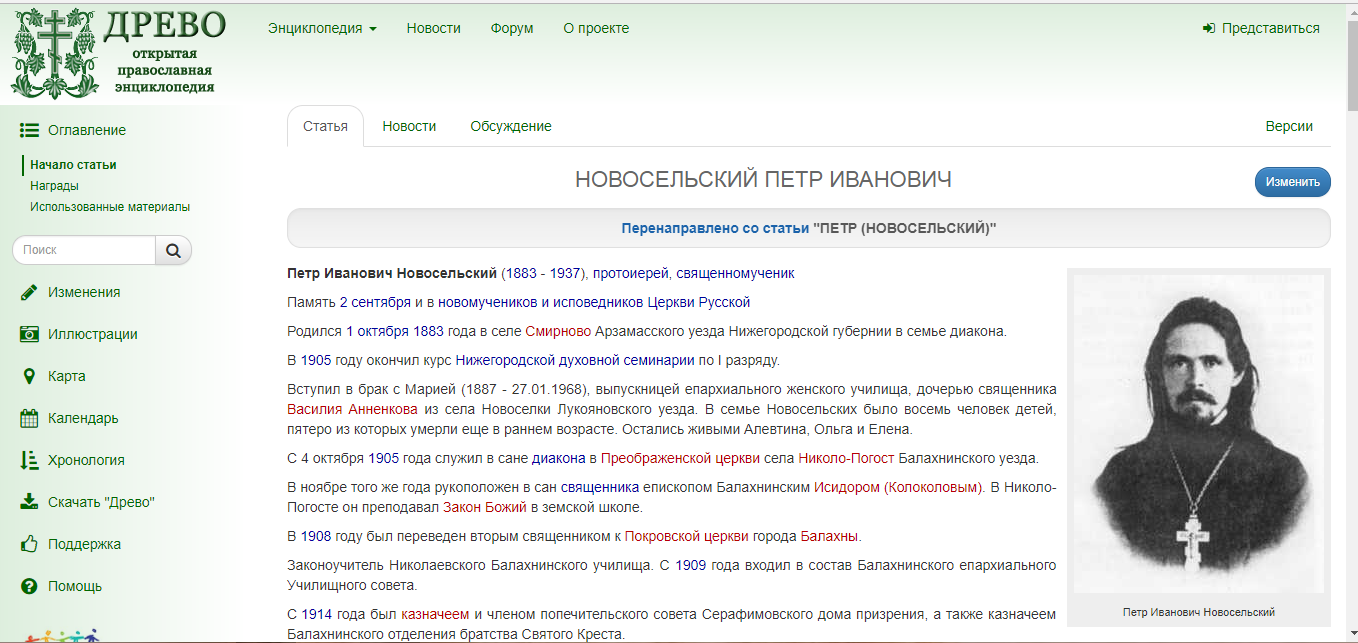Follow the священномученик link

coord(735,273)
